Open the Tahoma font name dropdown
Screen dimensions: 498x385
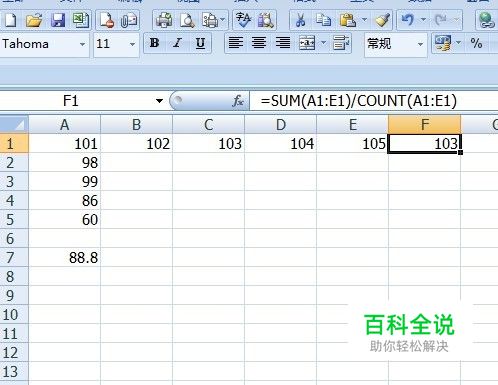[82, 44]
